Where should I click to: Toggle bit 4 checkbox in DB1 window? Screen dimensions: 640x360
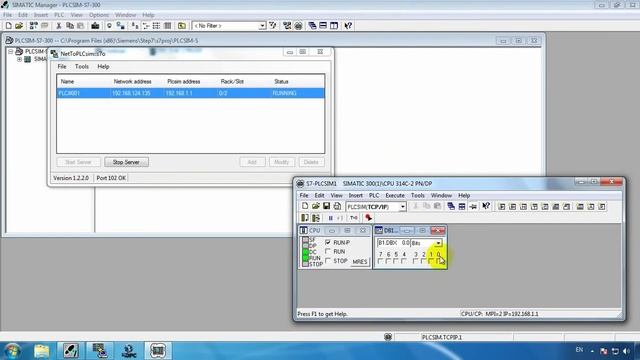[404, 261]
